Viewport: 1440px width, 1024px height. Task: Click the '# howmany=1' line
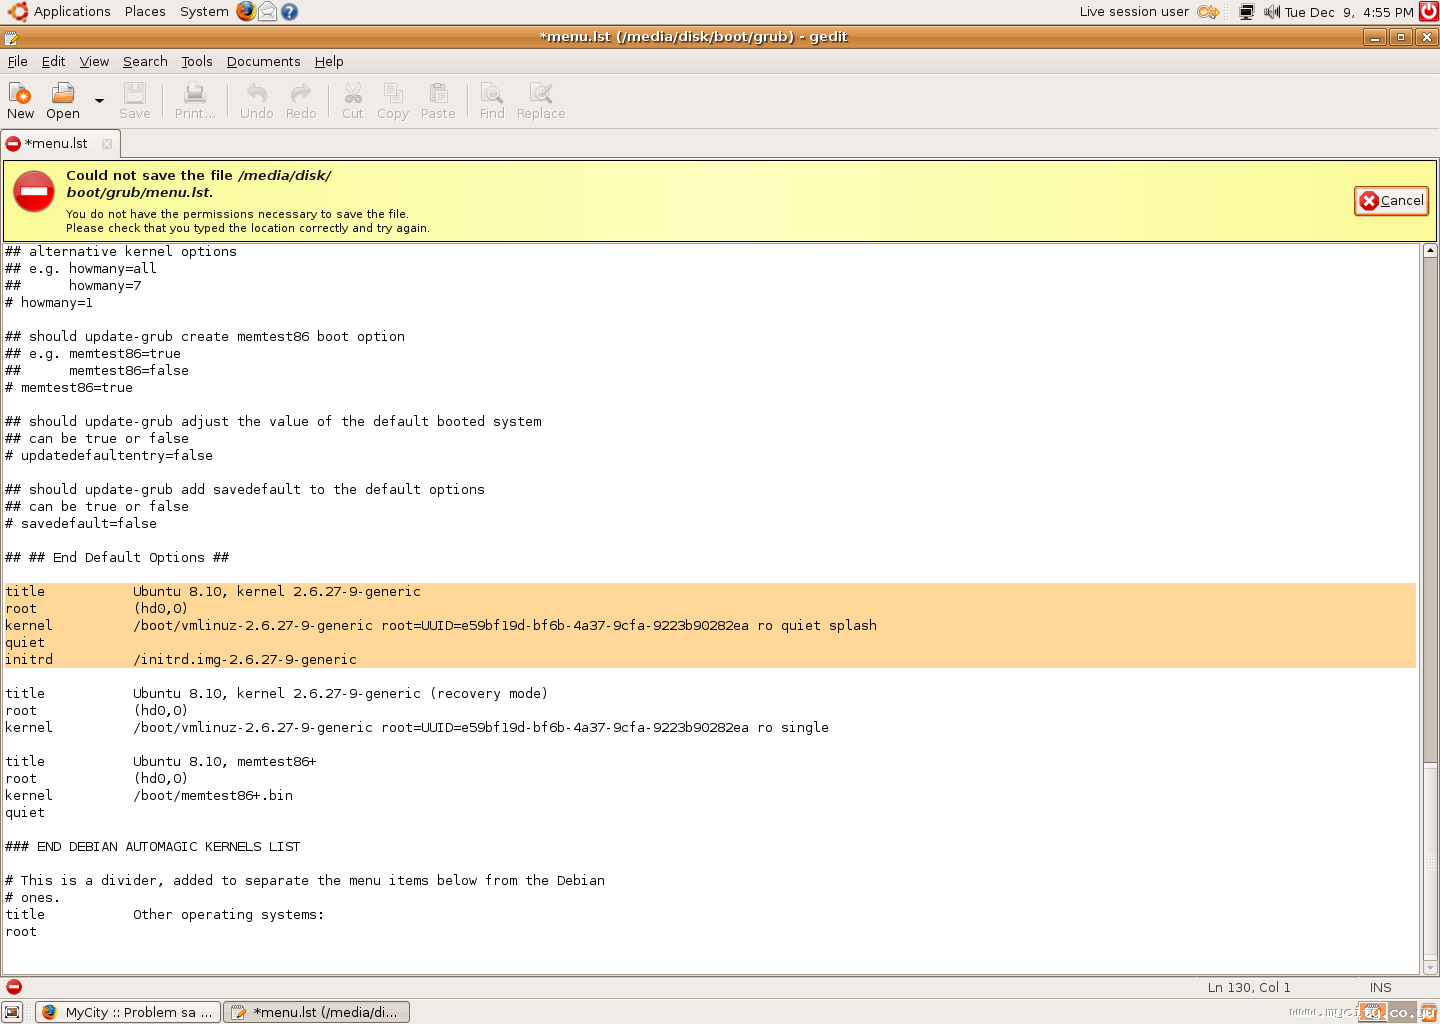[49, 302]
